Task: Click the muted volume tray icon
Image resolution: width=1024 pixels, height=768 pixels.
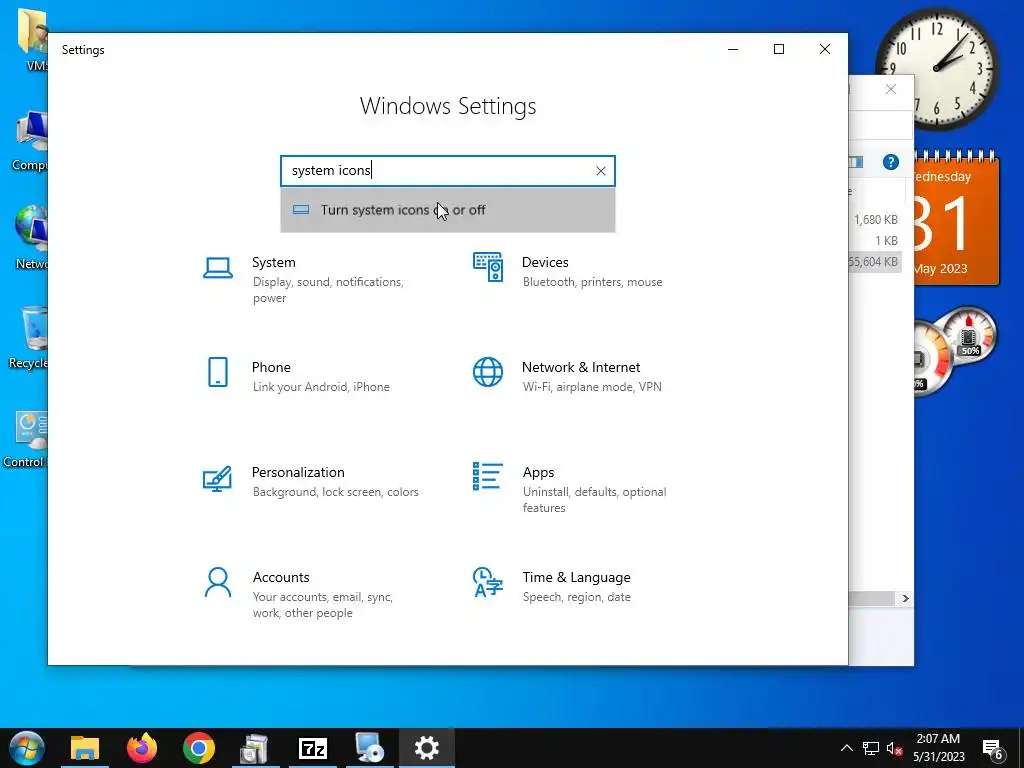Action: point(895,748)
